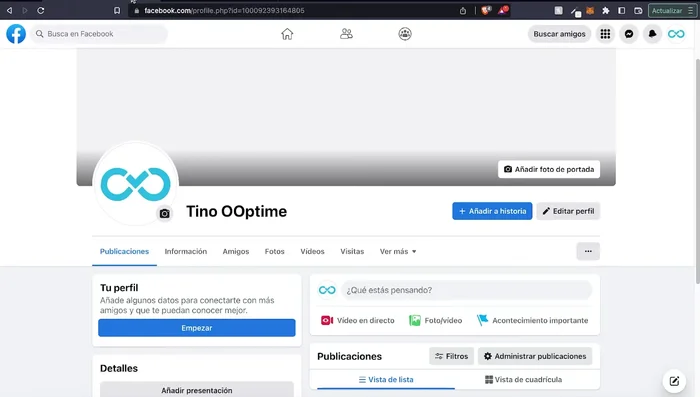
Task: Click the Tino OOptime profile name
Action: pos(236,212)
